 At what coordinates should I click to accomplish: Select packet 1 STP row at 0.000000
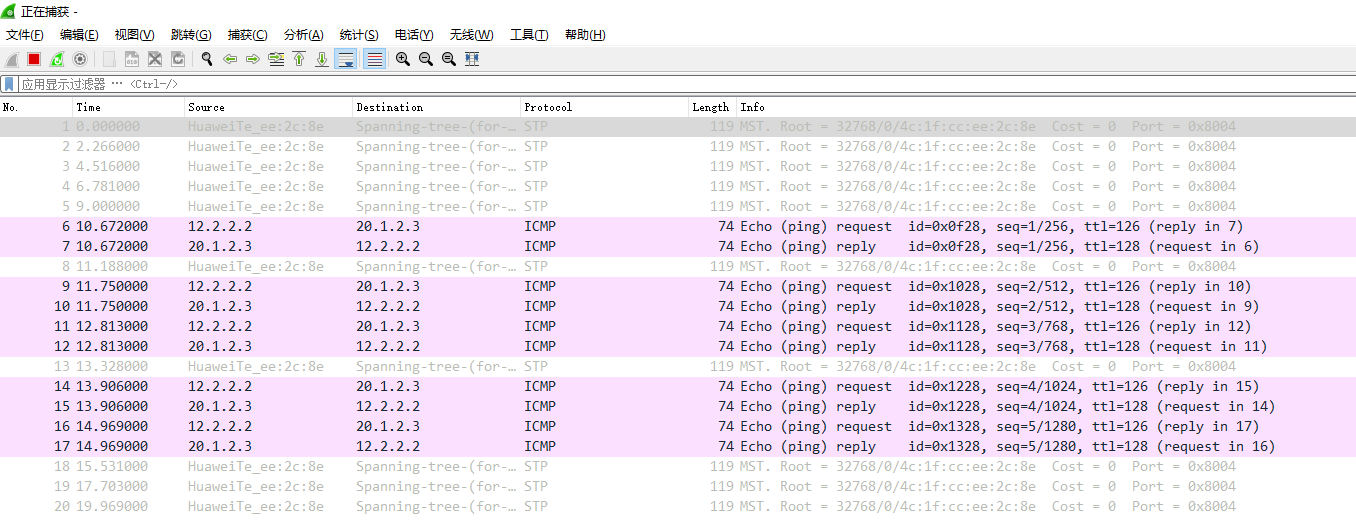pos(678,127)
